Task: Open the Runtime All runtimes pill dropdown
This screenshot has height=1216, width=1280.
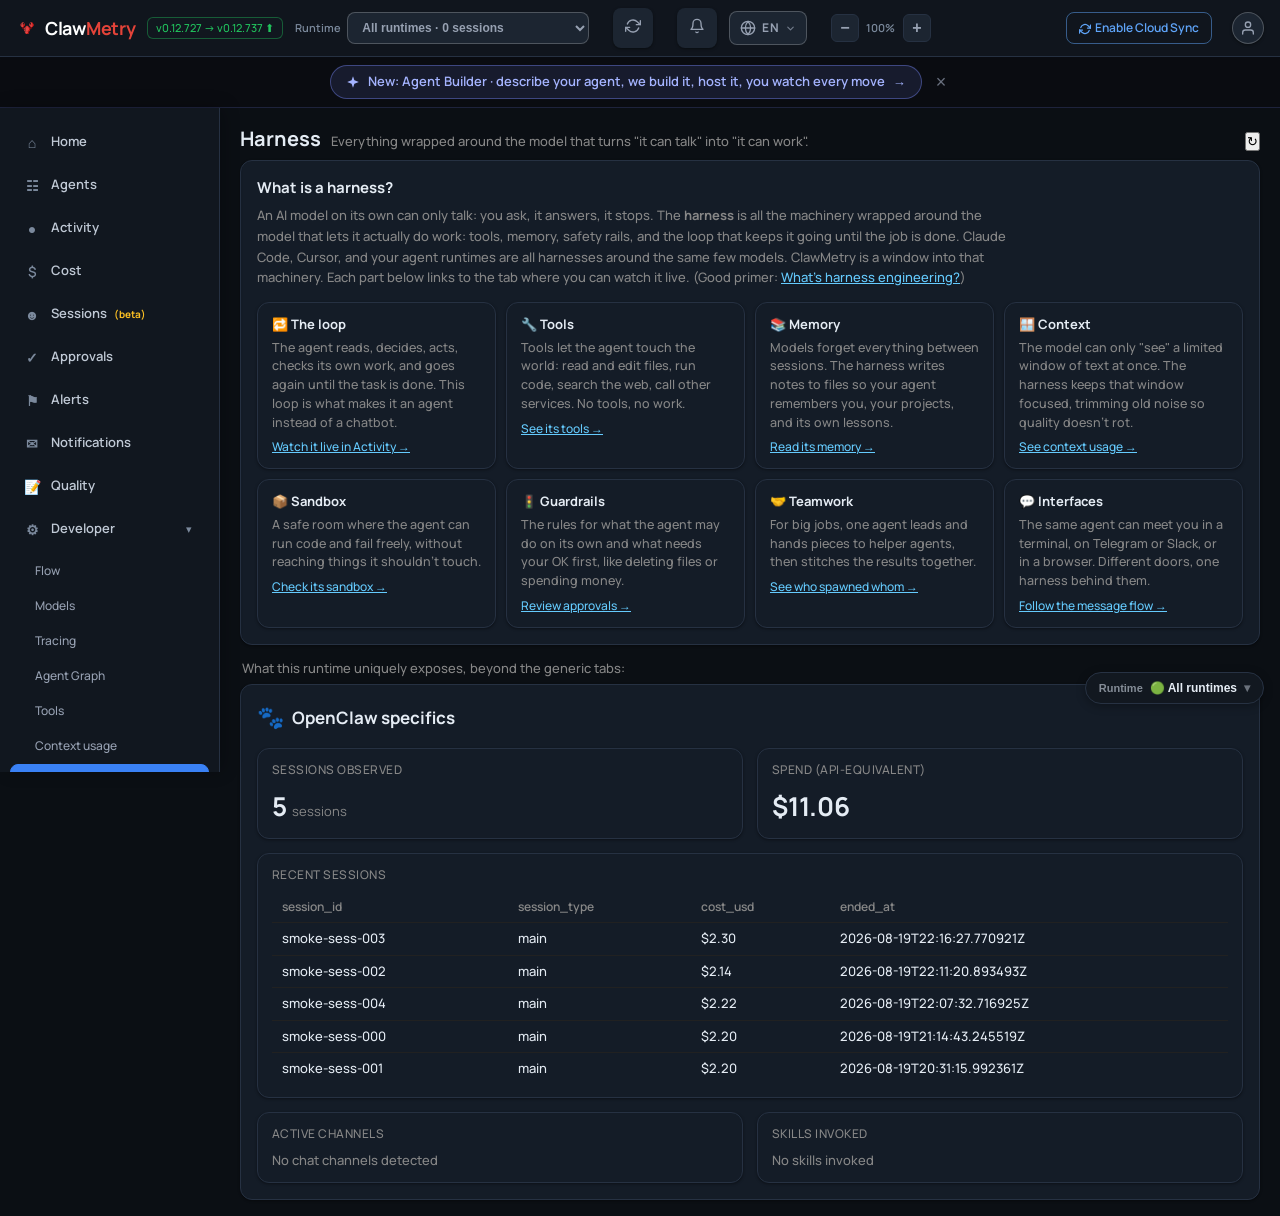Action: [x=1174, y=688]
